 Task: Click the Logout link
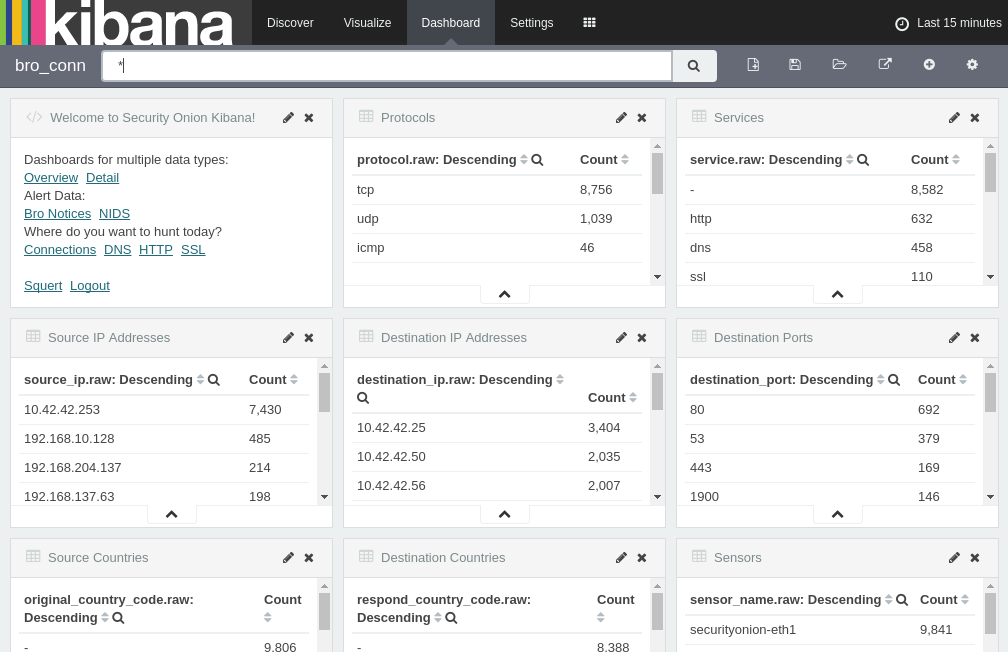[89, 285]
